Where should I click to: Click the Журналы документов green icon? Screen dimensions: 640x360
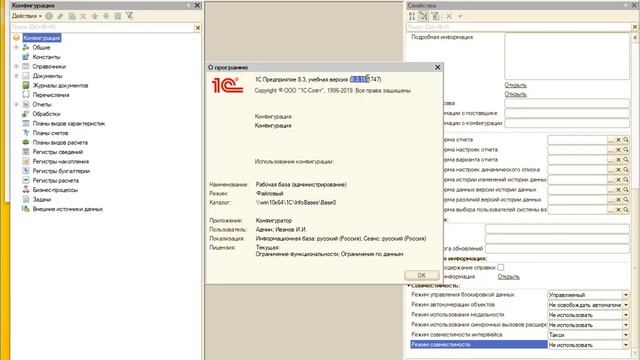26,85
